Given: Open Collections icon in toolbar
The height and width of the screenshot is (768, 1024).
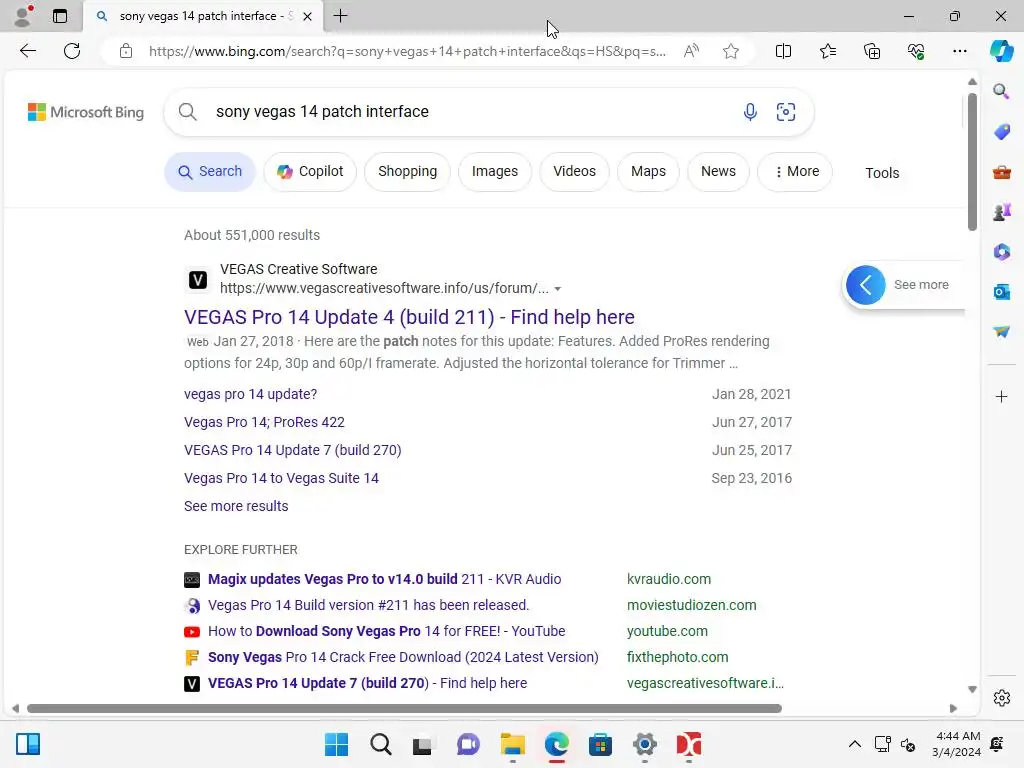Looking at the screenshot, I should tap(872, 51).
